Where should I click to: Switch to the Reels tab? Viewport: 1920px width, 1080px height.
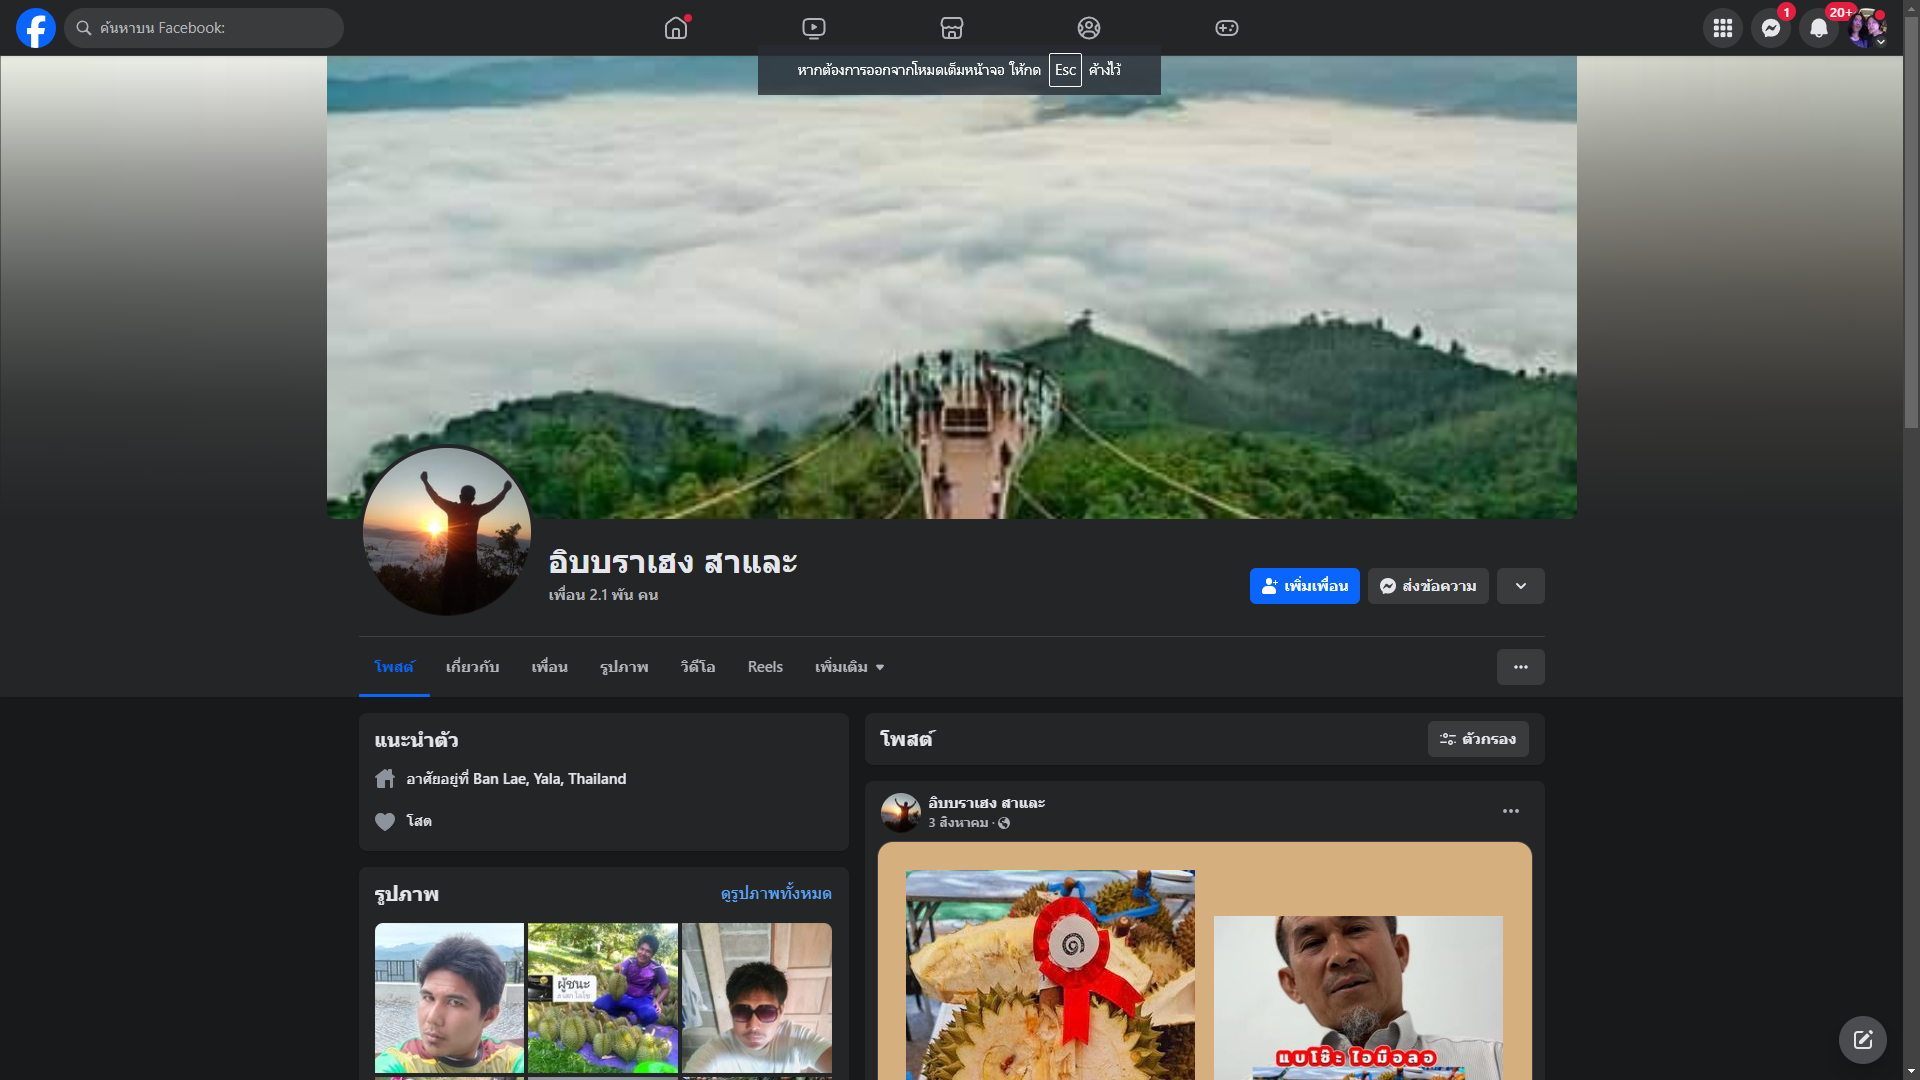tap(765, 667)
